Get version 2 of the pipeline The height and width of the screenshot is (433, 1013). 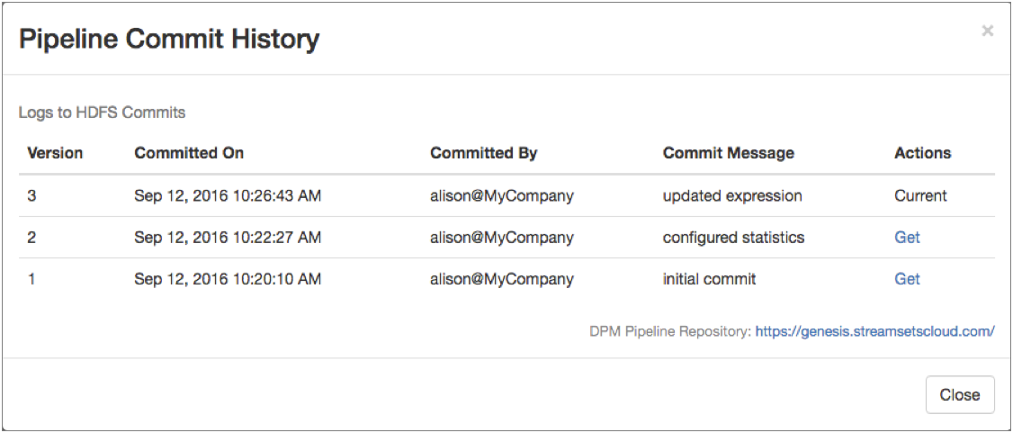pos(907,238)
